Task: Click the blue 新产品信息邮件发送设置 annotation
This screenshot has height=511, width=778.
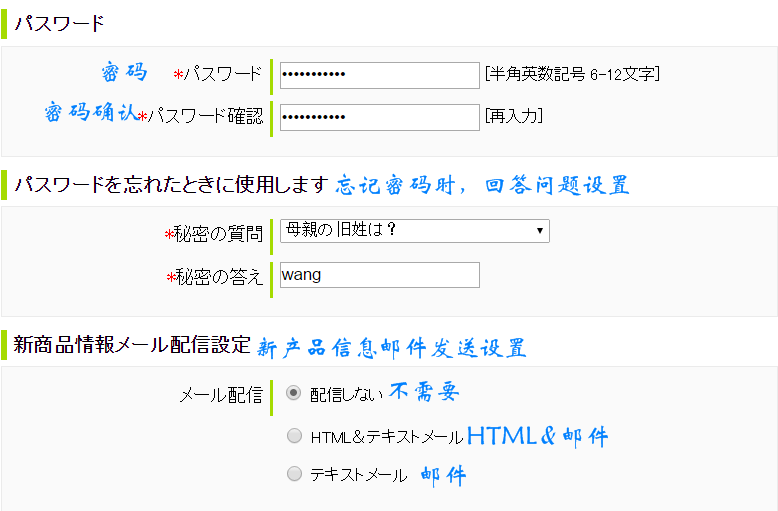Action: click(x=391, y=348)
